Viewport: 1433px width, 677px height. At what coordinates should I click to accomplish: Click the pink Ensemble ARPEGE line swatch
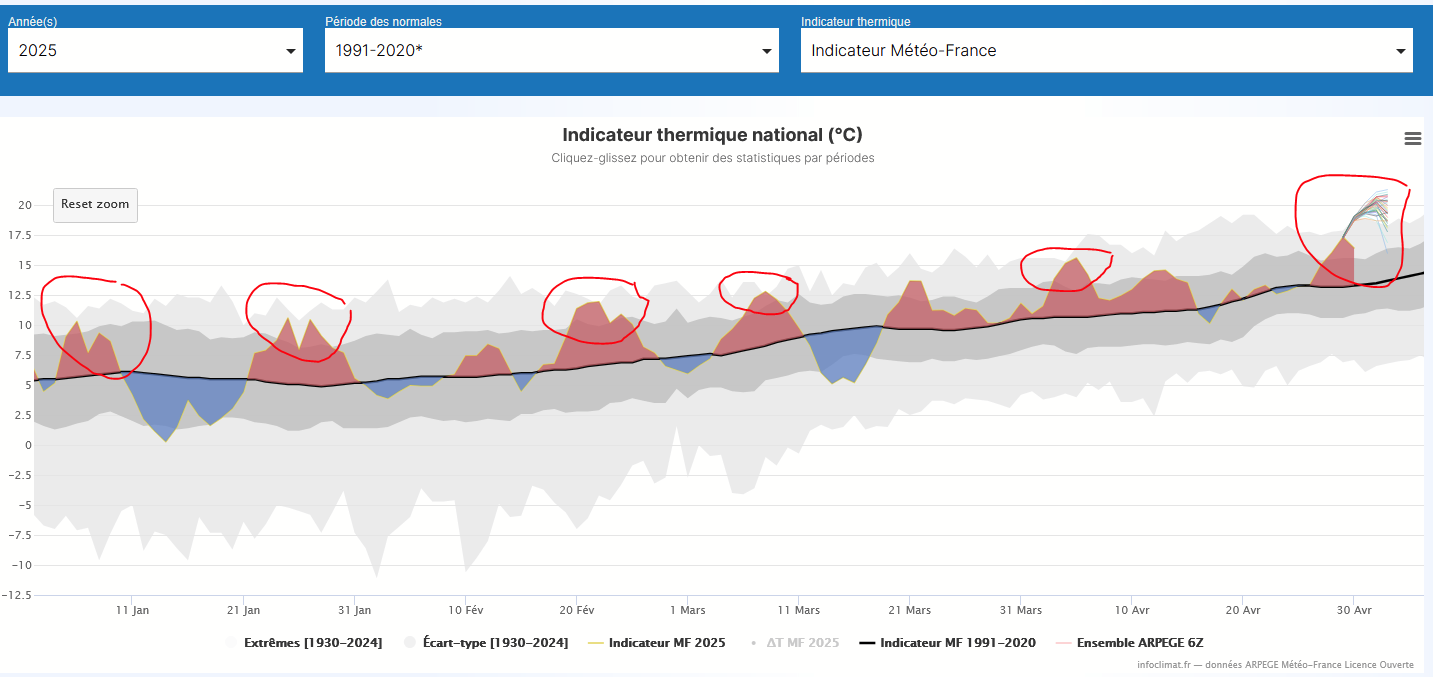[1064, 643]
